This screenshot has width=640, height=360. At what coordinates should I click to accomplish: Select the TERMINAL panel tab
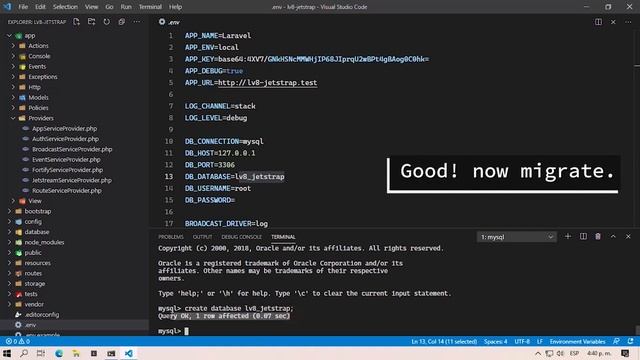point(283,237)
